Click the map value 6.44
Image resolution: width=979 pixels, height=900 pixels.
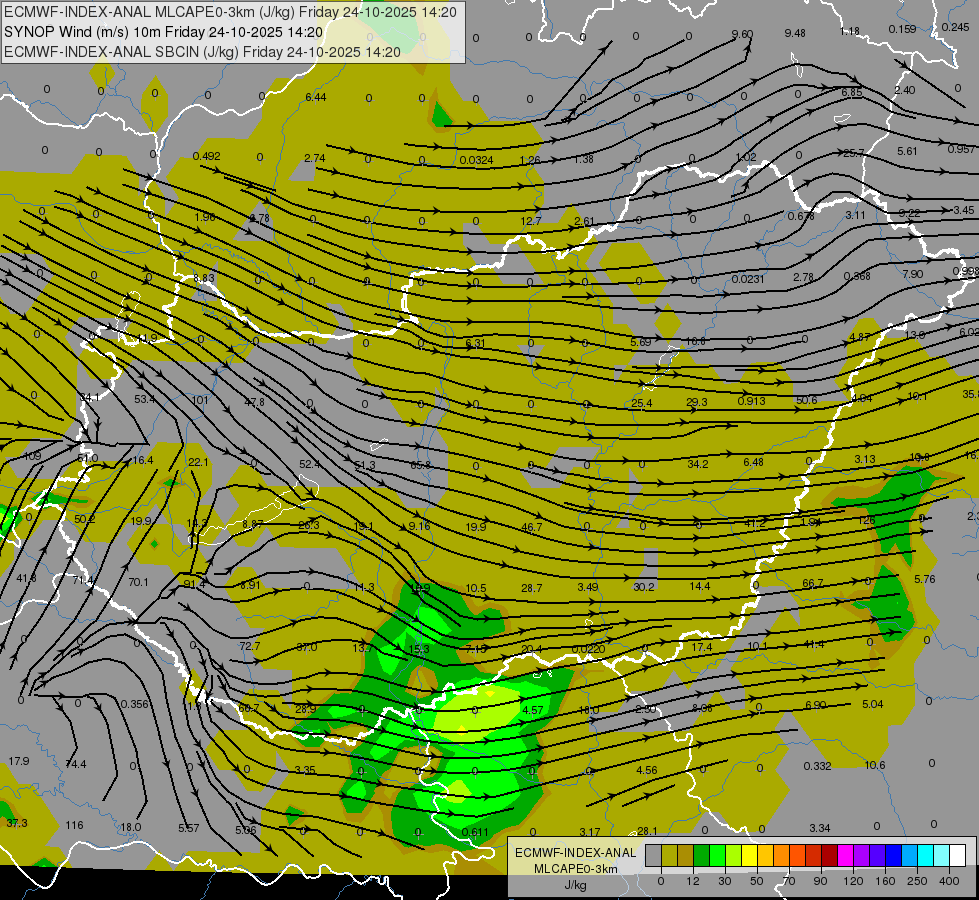316,97
